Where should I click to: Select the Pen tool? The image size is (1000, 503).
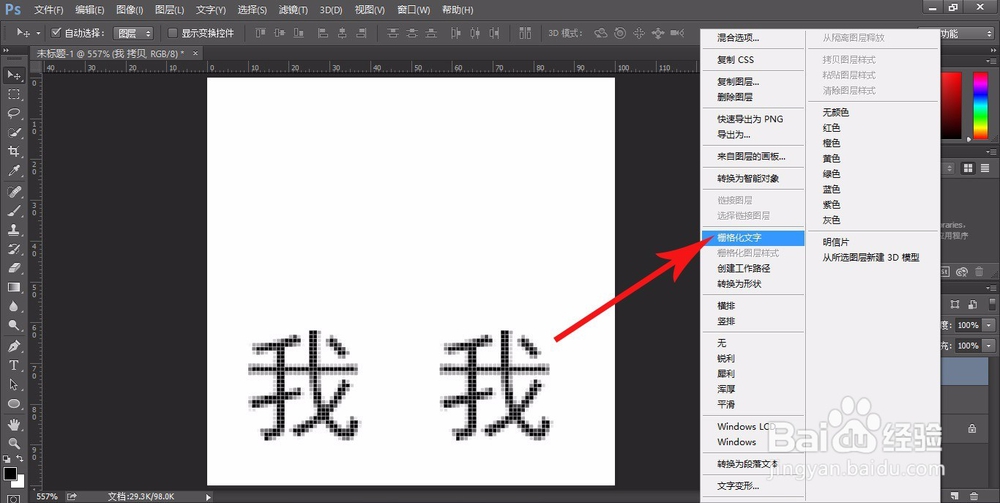pos(14,347)
